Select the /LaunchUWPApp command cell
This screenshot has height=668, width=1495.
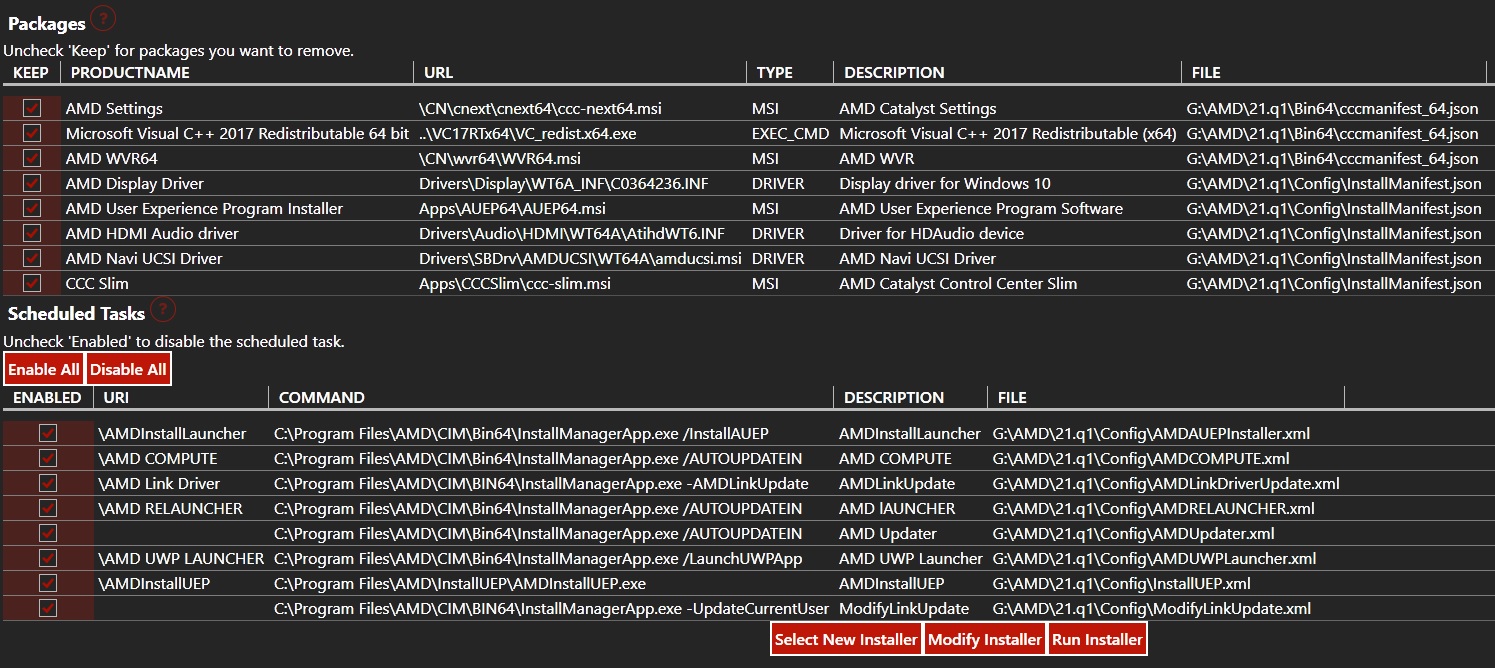538,558
